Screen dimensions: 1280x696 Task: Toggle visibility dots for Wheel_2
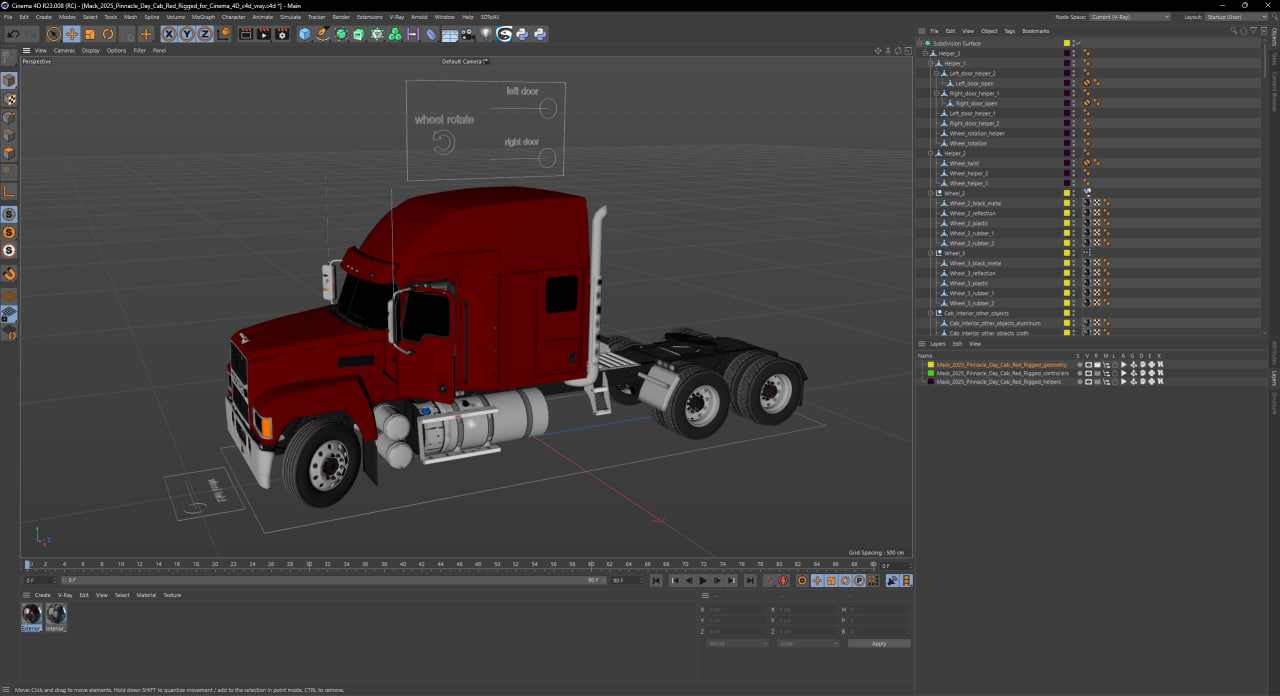click(x=1074, y=193)
